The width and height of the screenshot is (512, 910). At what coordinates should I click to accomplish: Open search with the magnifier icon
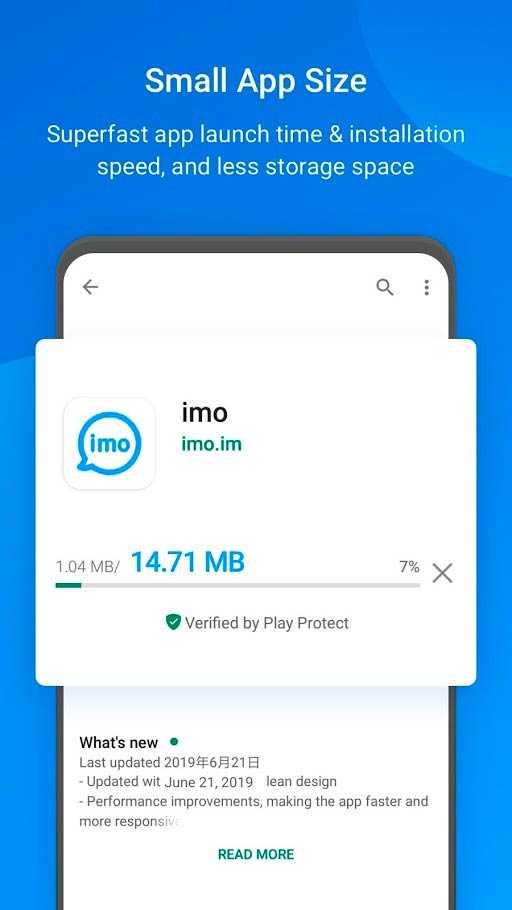385,287
